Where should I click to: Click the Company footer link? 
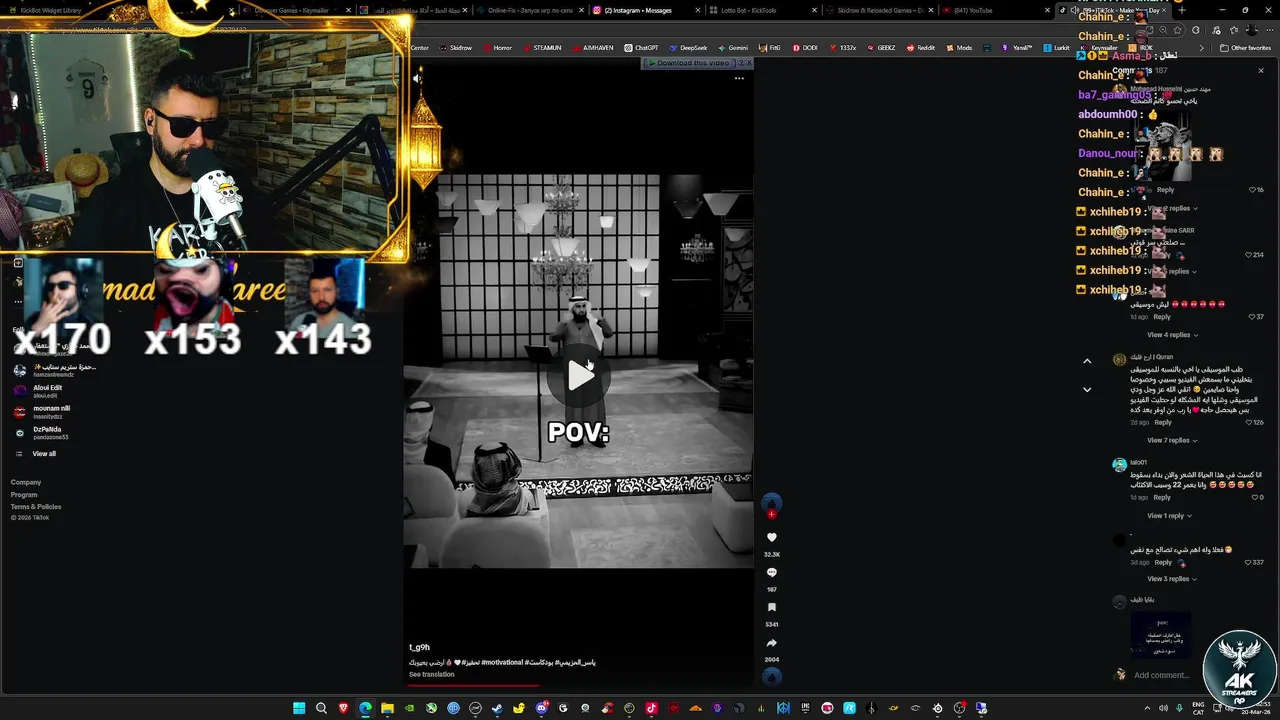tap(26, 482)
